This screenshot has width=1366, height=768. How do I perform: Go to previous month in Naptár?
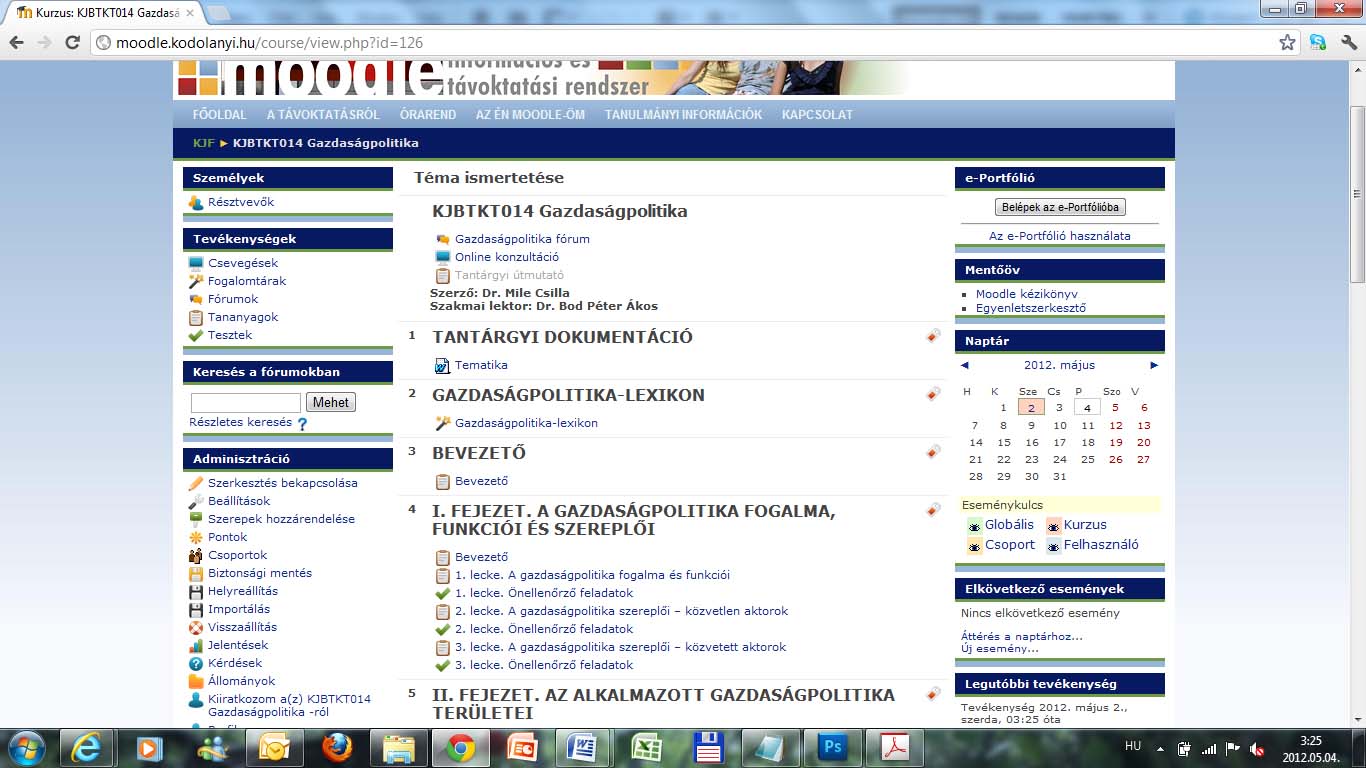coord(965,365)
